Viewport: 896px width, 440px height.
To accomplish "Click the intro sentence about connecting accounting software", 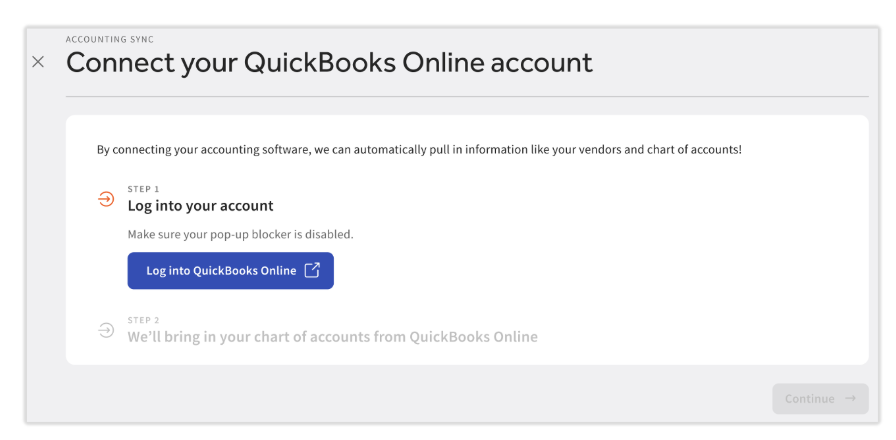I will click(419, 150).
